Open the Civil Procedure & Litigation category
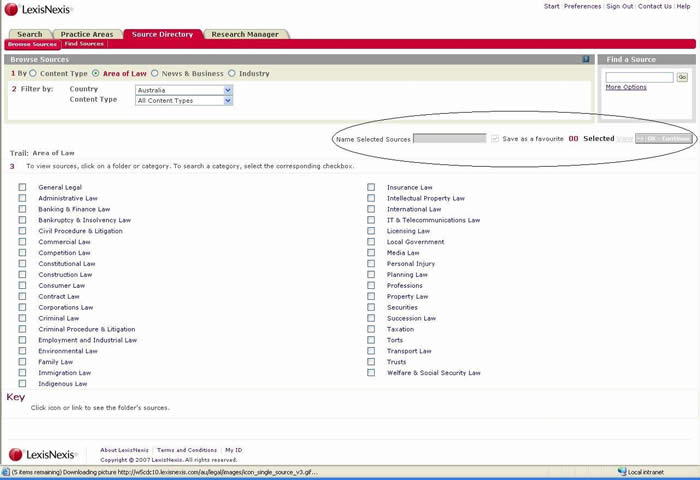The image size is (700, 480). [80, 231]
